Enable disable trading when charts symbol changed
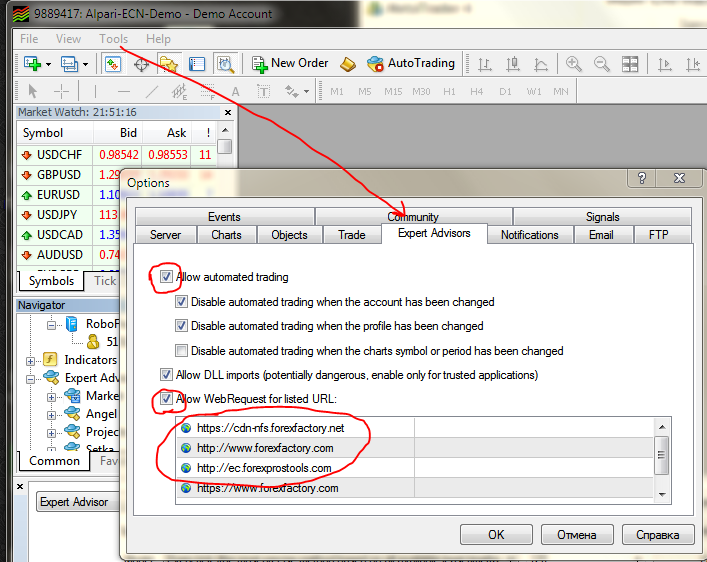The width and height of the screenshot is (707, 562). 181,350
